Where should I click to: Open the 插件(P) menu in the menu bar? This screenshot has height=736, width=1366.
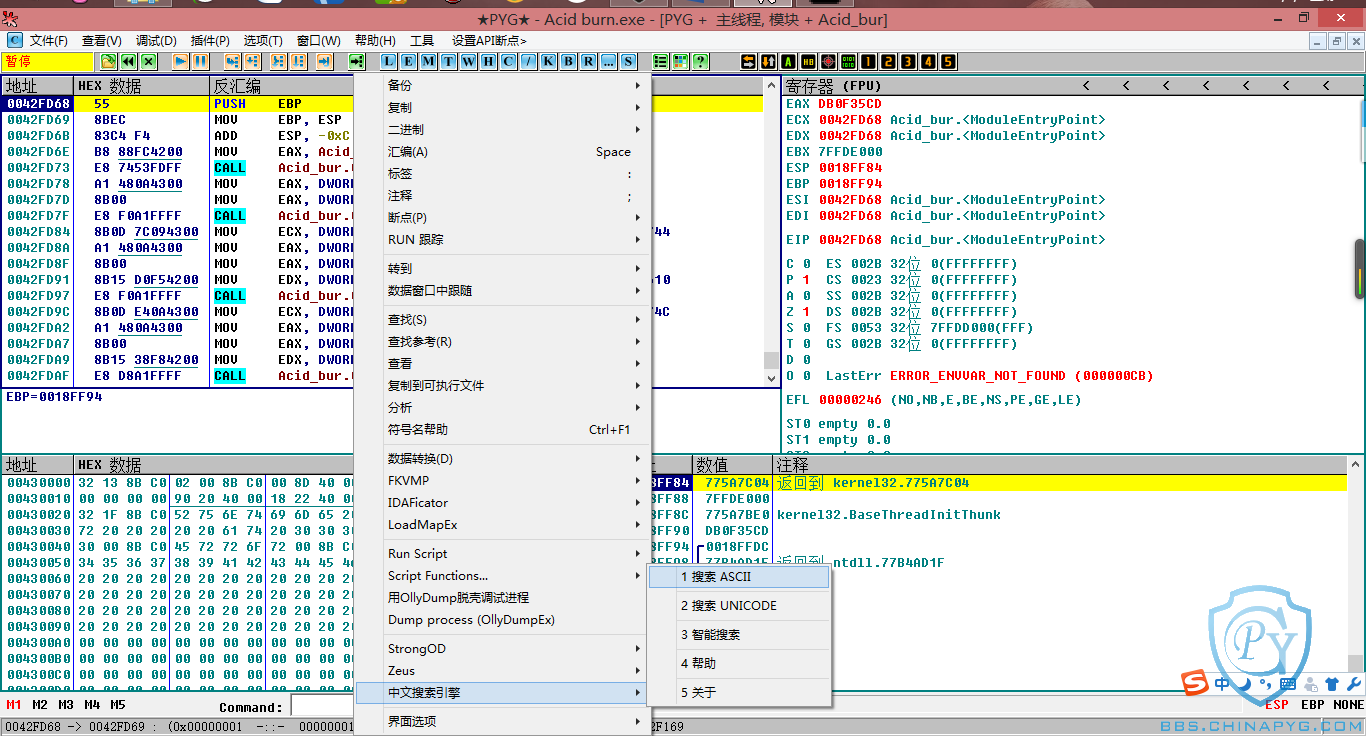tap(210, 40)
